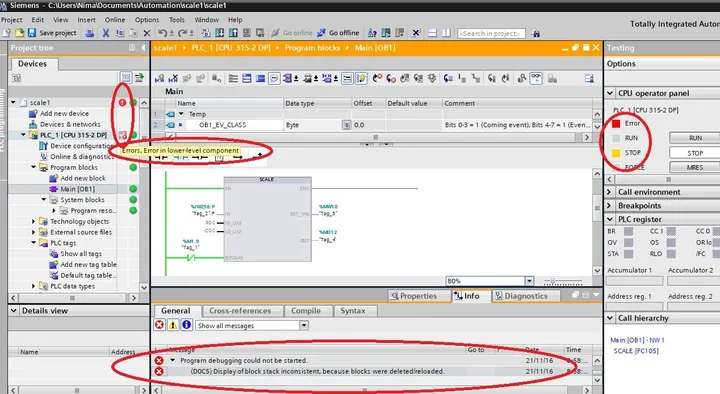Toggle the information messages filter icon
The width and height of the screenshot is (720, 394).
pyautogui.click(x=186, y=325)
